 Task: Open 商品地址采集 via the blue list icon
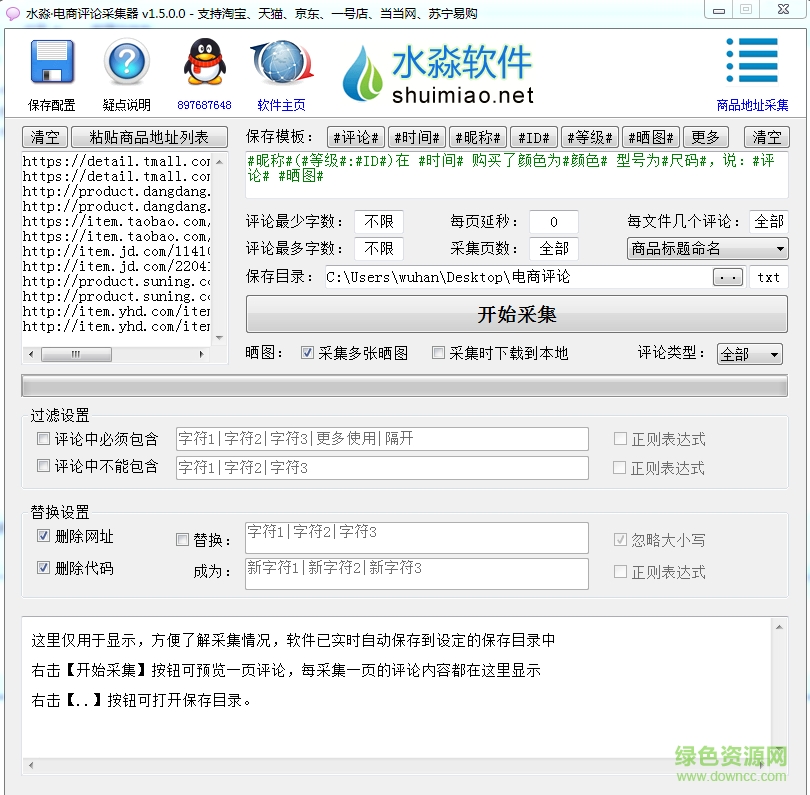tap(752, 60)
